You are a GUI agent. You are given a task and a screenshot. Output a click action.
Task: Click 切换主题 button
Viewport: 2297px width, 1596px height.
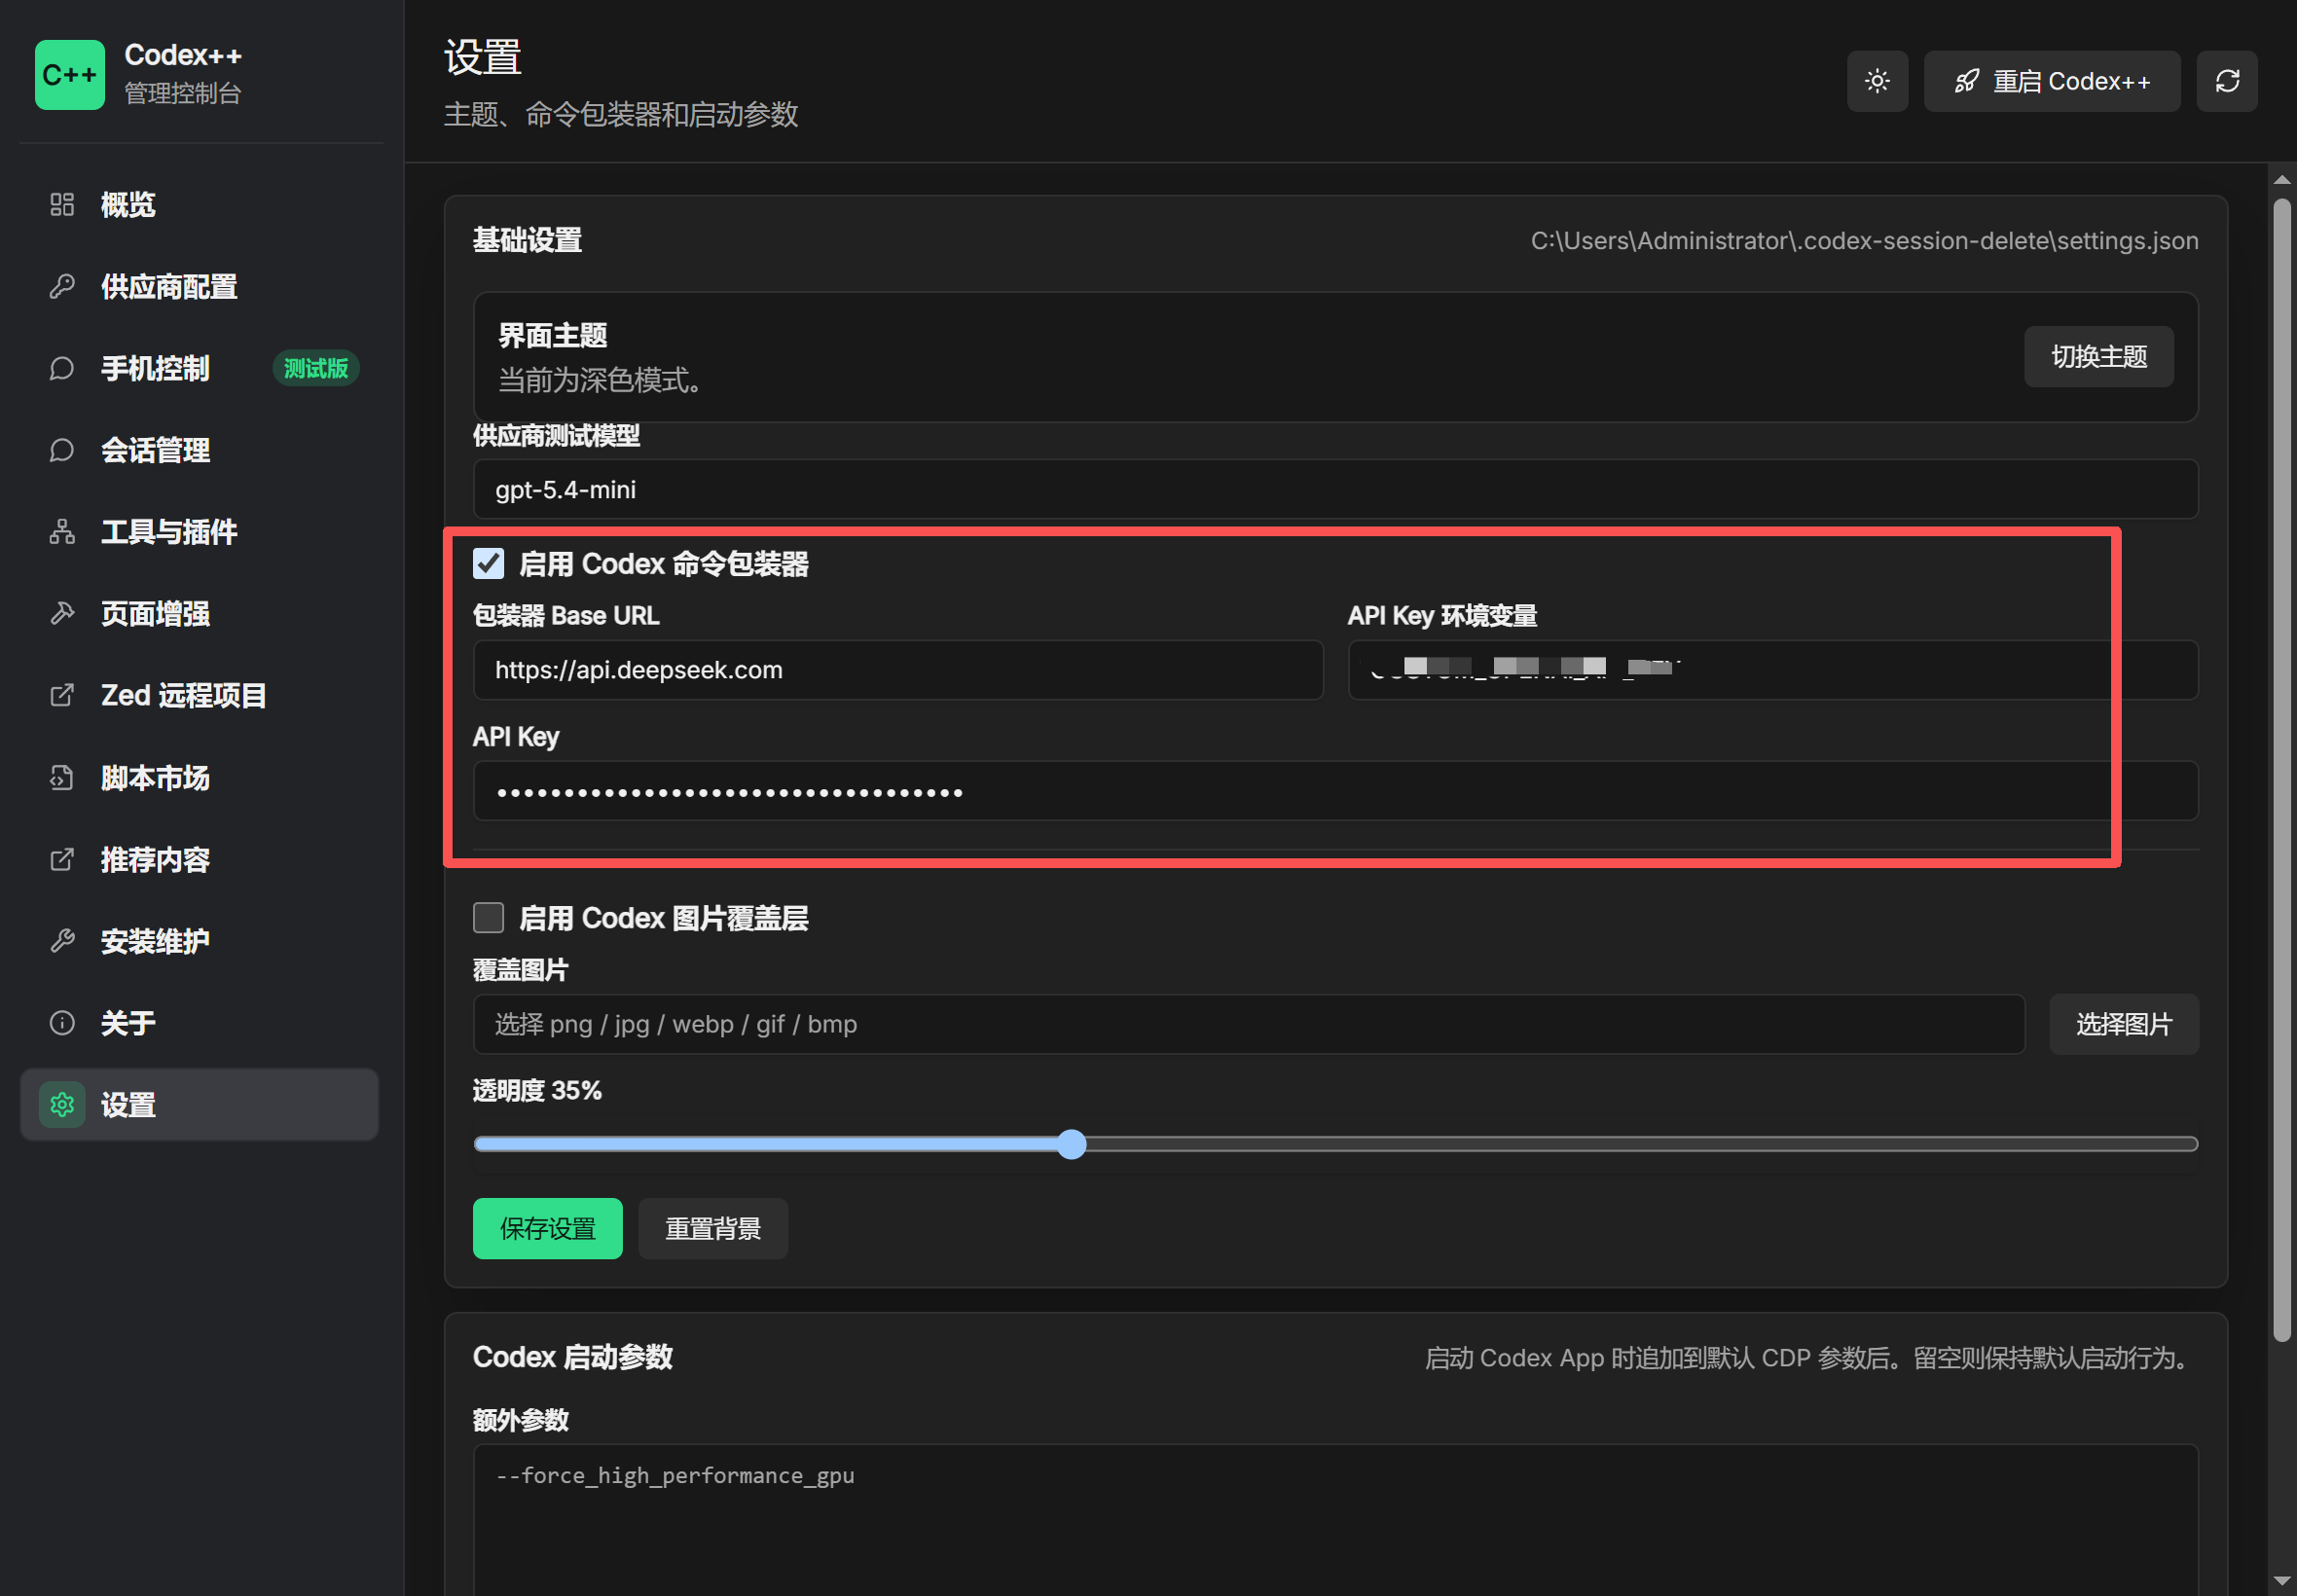point(2098,357)
